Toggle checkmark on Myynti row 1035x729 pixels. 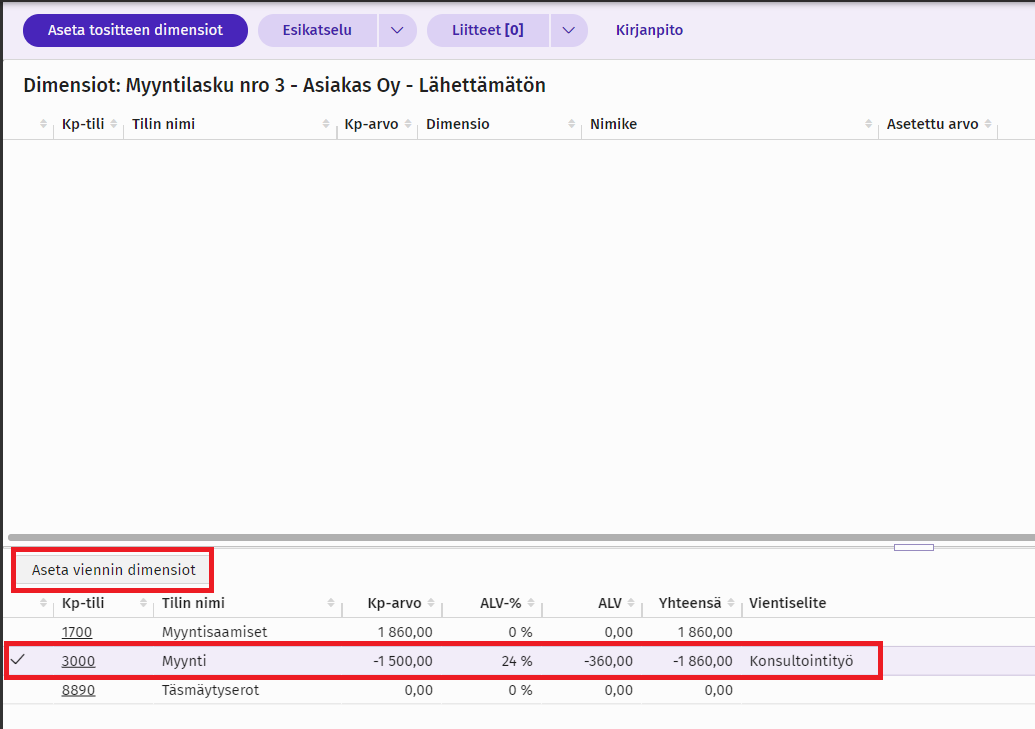18,660
